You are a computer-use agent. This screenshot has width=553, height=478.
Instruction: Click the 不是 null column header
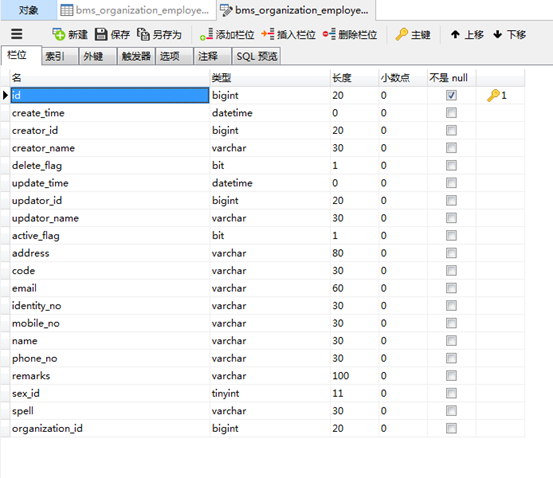pos(452,78)
